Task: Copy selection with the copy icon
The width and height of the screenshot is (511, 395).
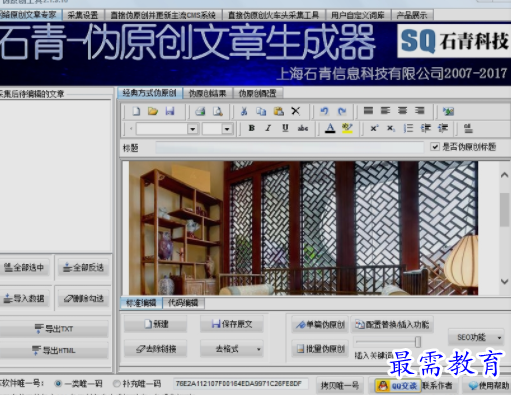Action: pos(261,111)
